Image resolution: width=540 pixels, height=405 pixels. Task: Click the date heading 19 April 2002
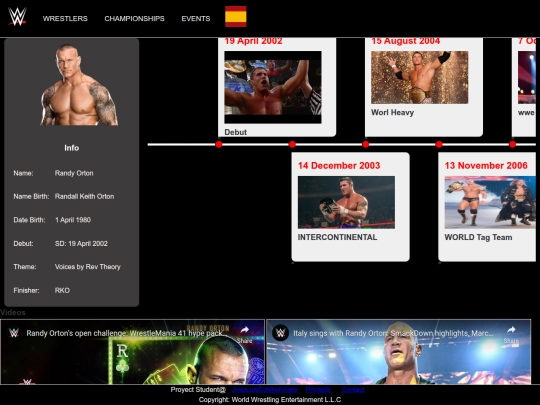[x=253, y=41]
